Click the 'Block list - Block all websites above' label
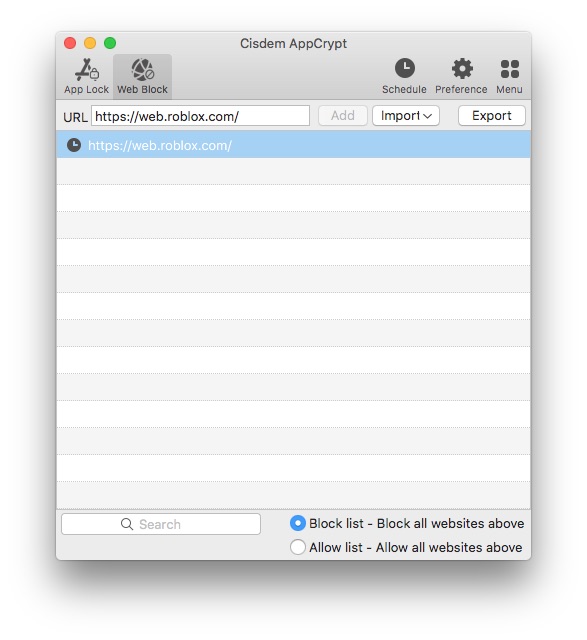This screenshot has height=640, width=587. 416,523
